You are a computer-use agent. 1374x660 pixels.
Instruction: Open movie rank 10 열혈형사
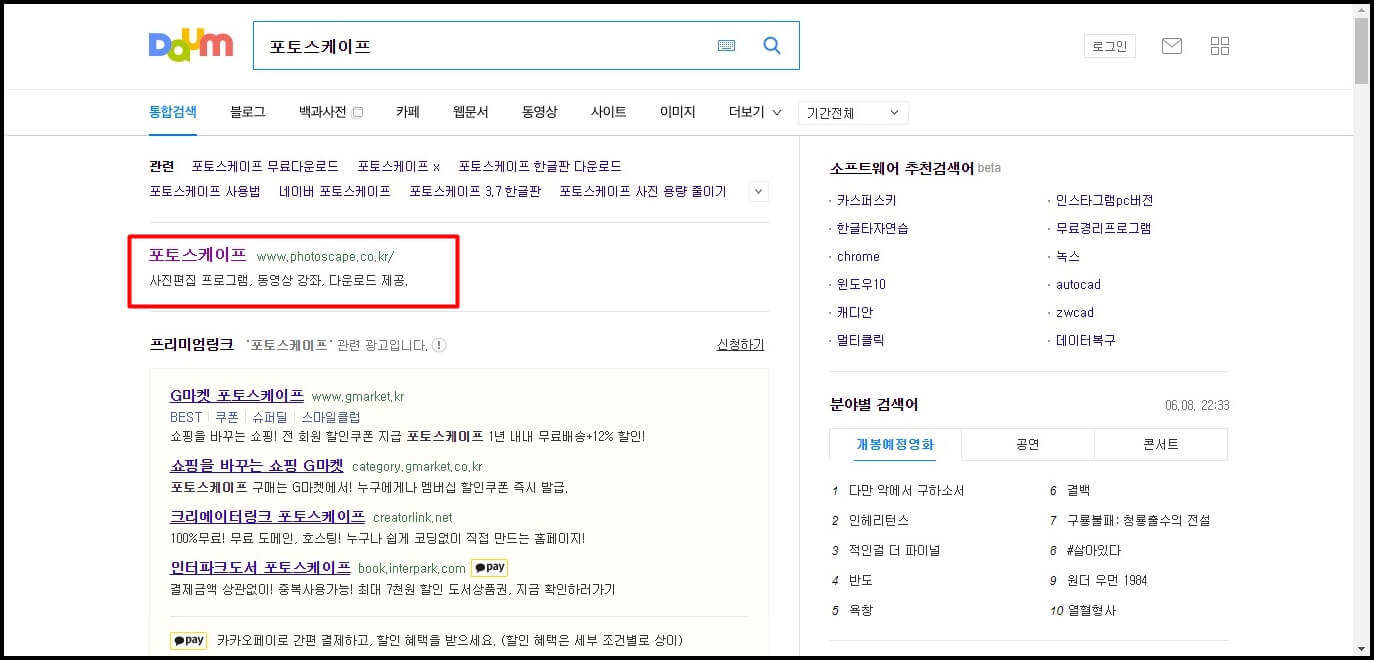[1092, 610]
